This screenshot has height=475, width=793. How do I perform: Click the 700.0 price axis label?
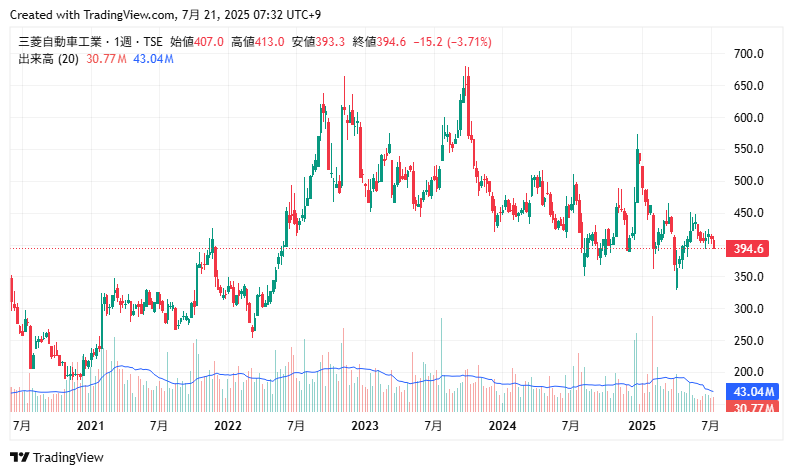(x=748, y=54)
